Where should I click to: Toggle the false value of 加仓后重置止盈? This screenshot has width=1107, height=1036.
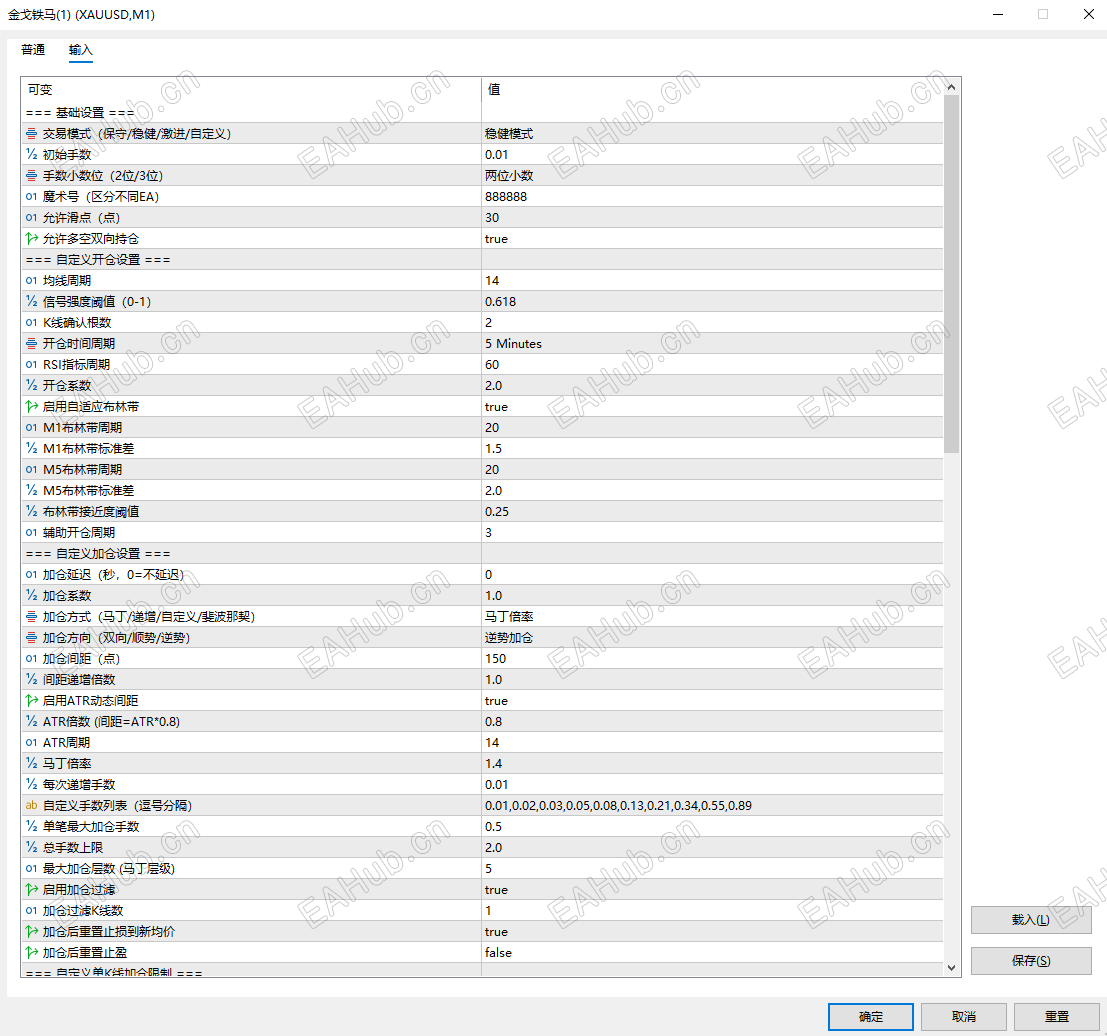click(712, 953)
